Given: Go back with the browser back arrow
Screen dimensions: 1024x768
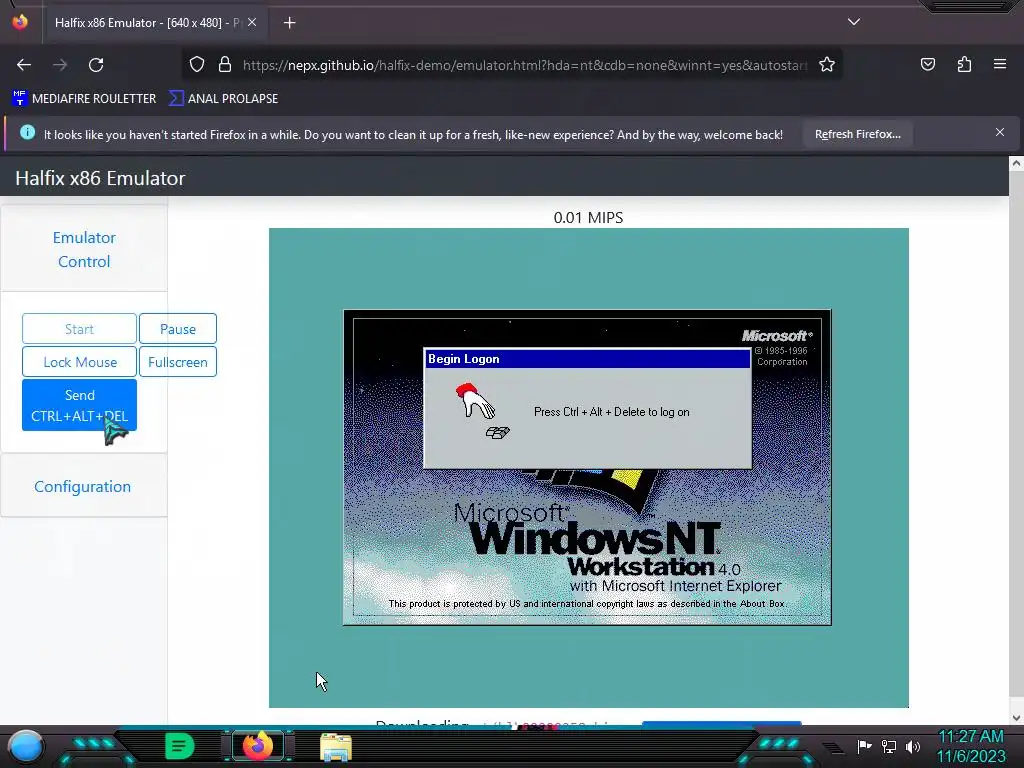Looking at the screenshot, I should pos(24,65).
